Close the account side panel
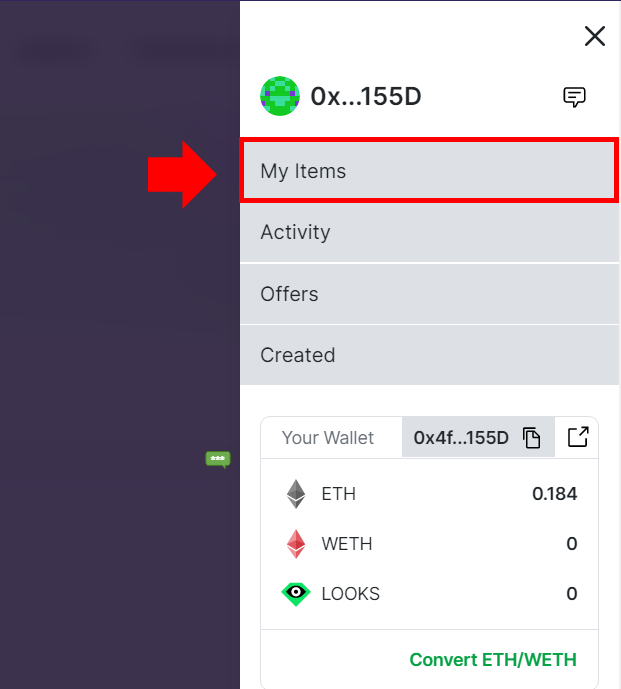The width and height of the screenshot is (621, 689). click(x=595, y=36)
